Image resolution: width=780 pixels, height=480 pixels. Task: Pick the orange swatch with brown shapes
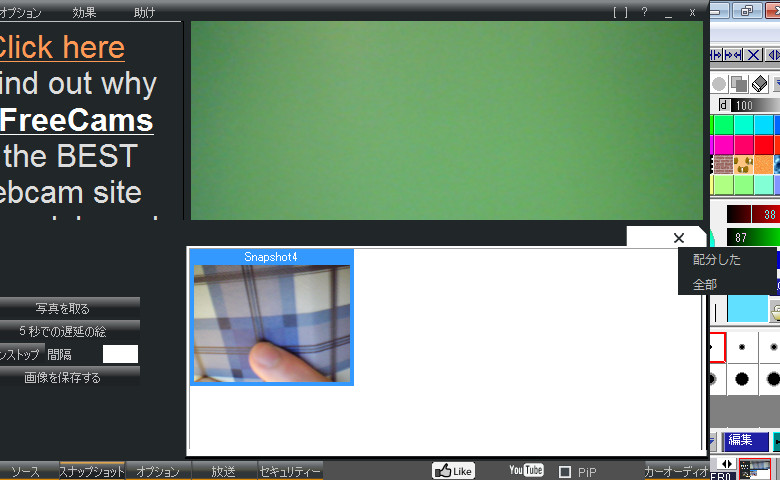[744, 165]
